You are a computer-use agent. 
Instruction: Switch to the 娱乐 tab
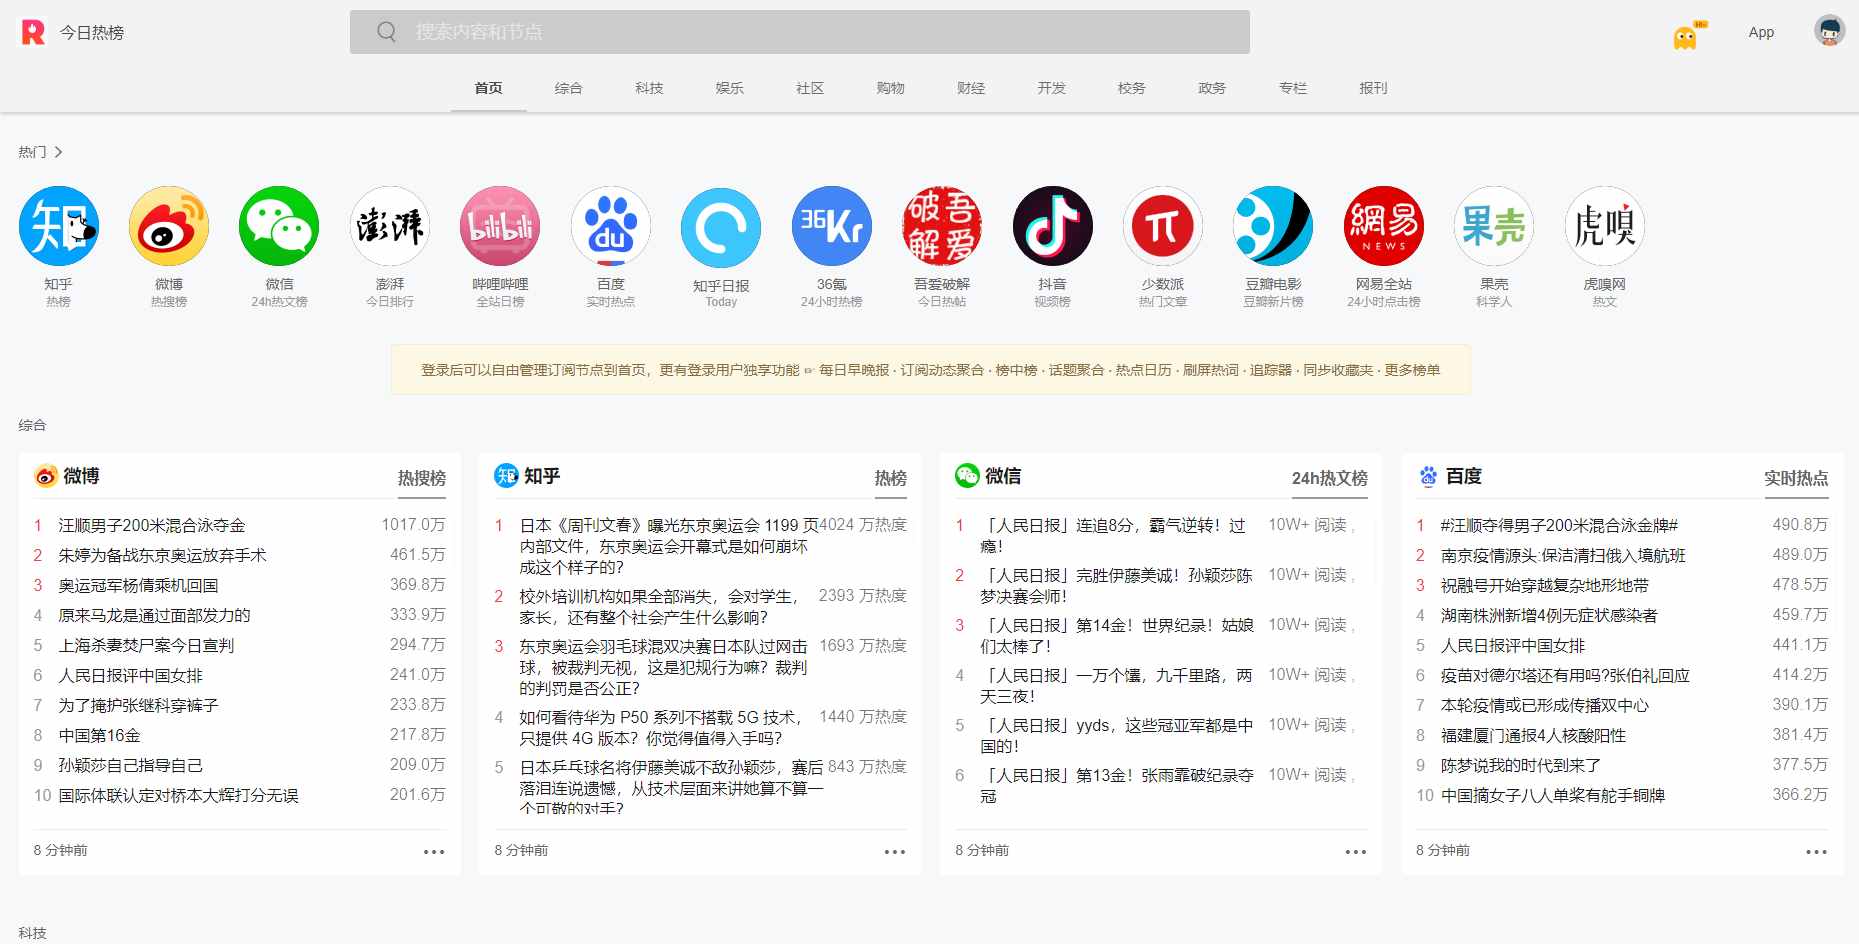pyautogui.click(x=729, y=88)
